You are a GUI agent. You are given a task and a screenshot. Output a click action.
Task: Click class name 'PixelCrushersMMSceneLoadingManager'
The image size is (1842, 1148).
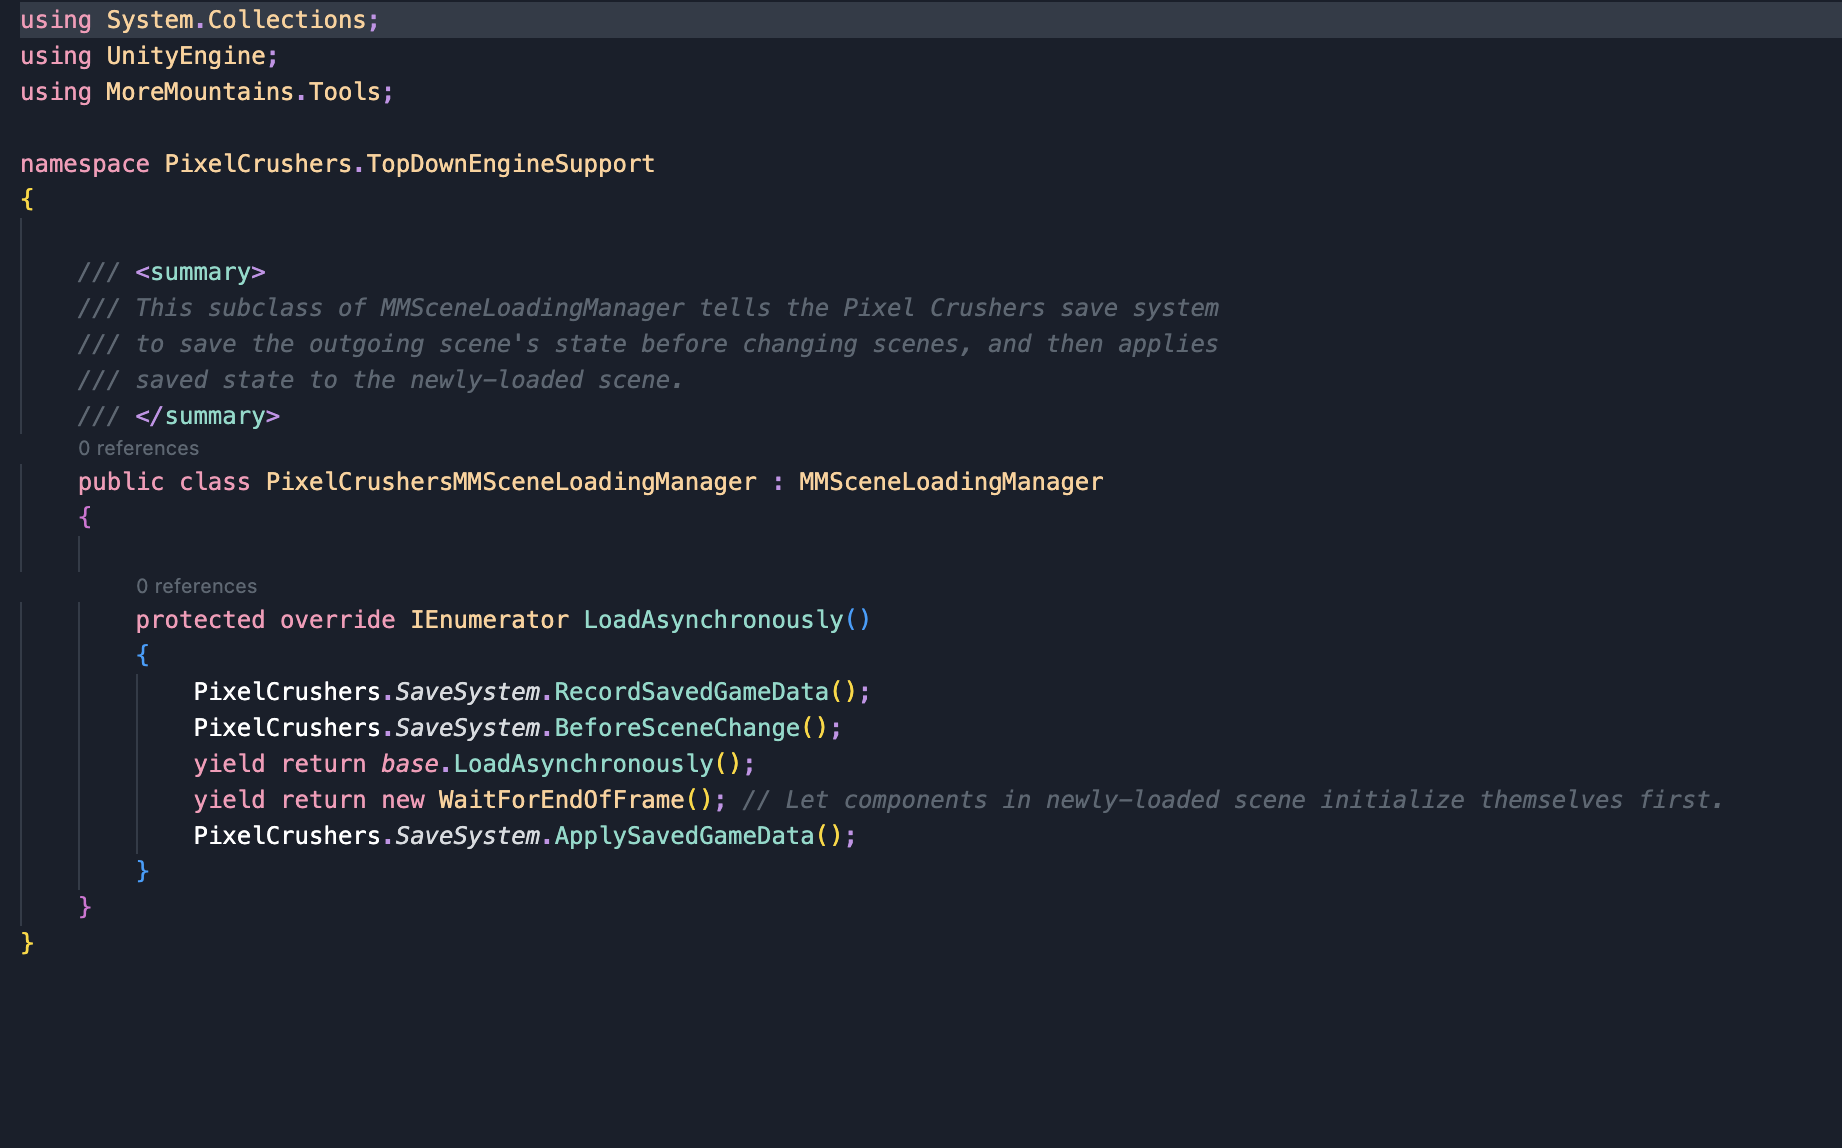tap(511, 482)
